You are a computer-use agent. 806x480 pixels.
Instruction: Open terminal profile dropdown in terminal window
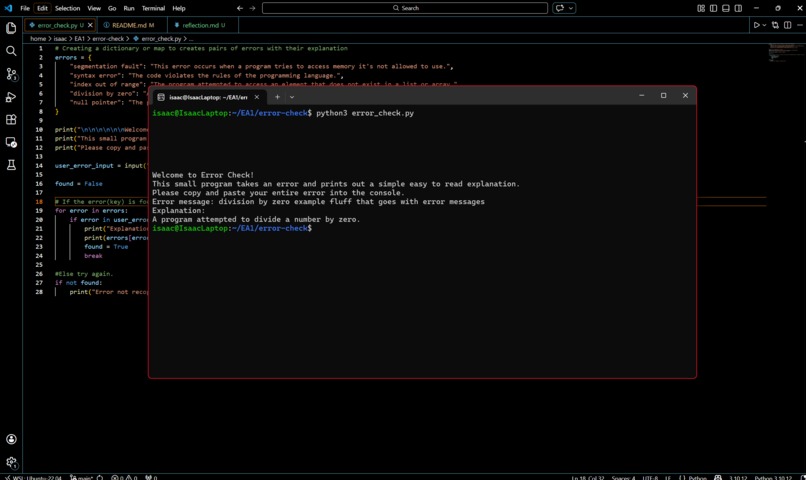coord(292,97)
